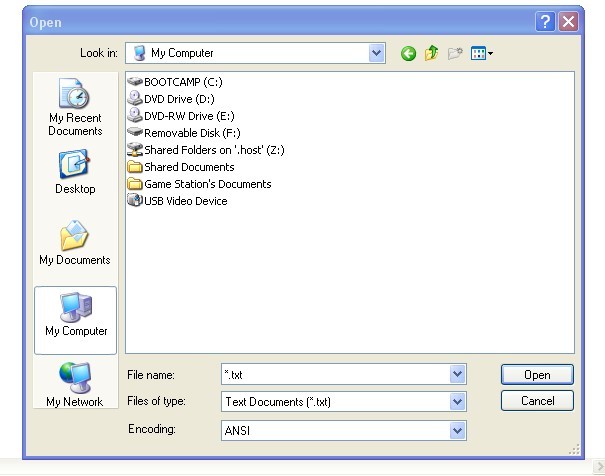Click the green Back navigation arrow
Viewport: 605px width, 476px height.
tap(408, 54)
